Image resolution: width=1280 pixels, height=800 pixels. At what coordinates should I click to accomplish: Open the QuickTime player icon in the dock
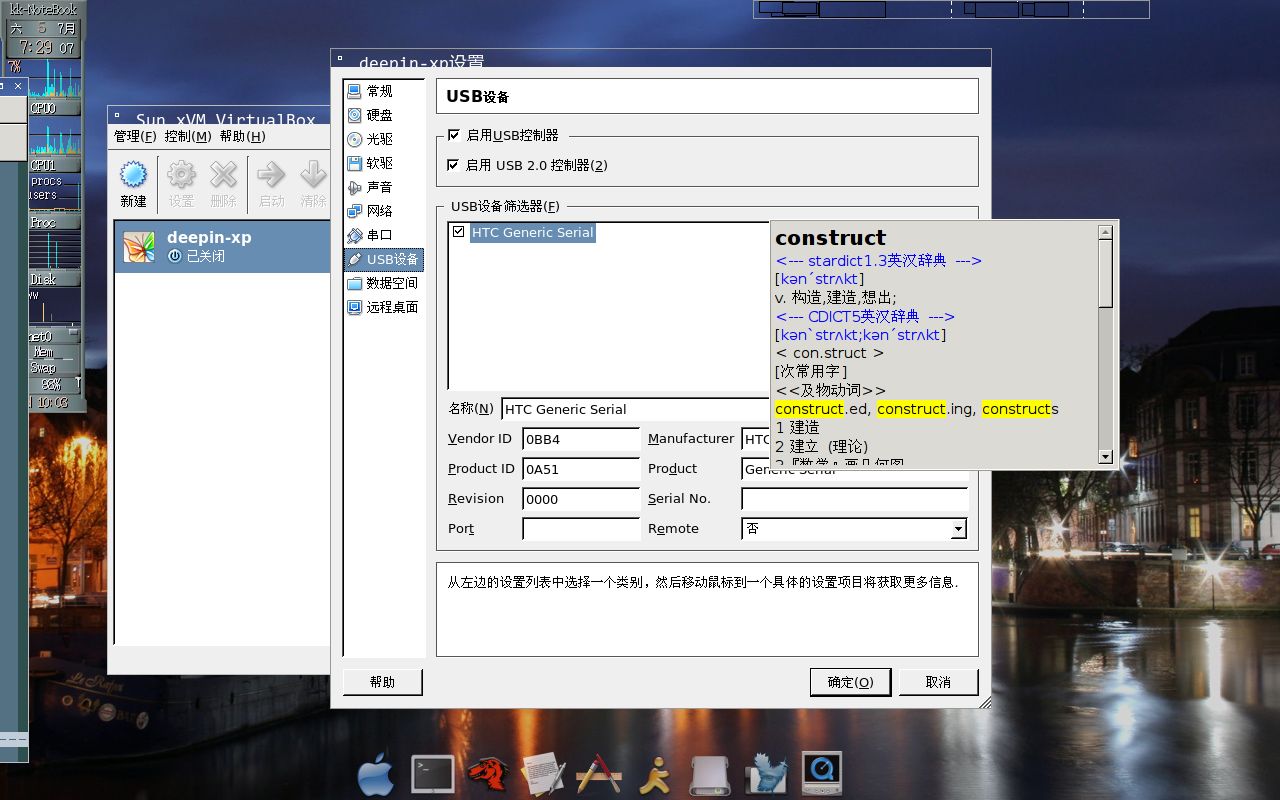[x=822, y=773]
